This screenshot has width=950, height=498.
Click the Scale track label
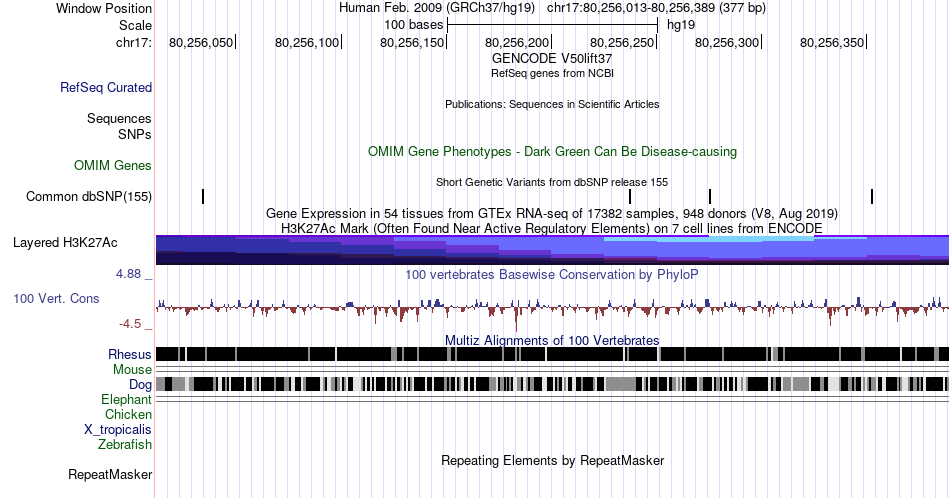click(135, 25)
